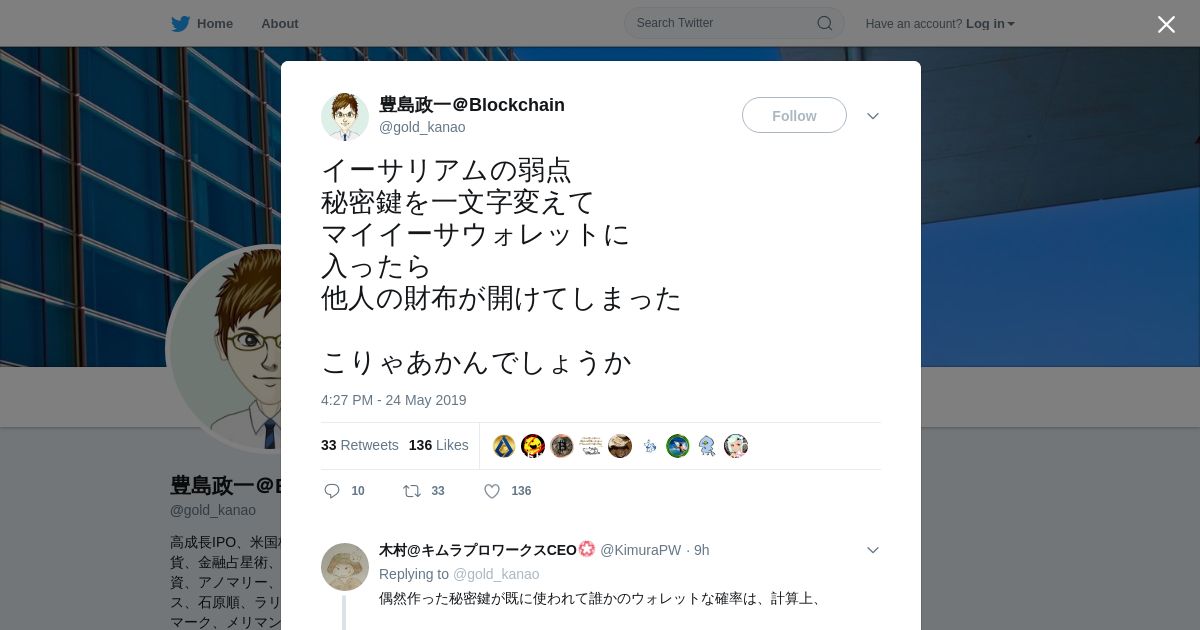Open the tweet timestamp 4:27 PM - 24 May 2019

point(394,400)
